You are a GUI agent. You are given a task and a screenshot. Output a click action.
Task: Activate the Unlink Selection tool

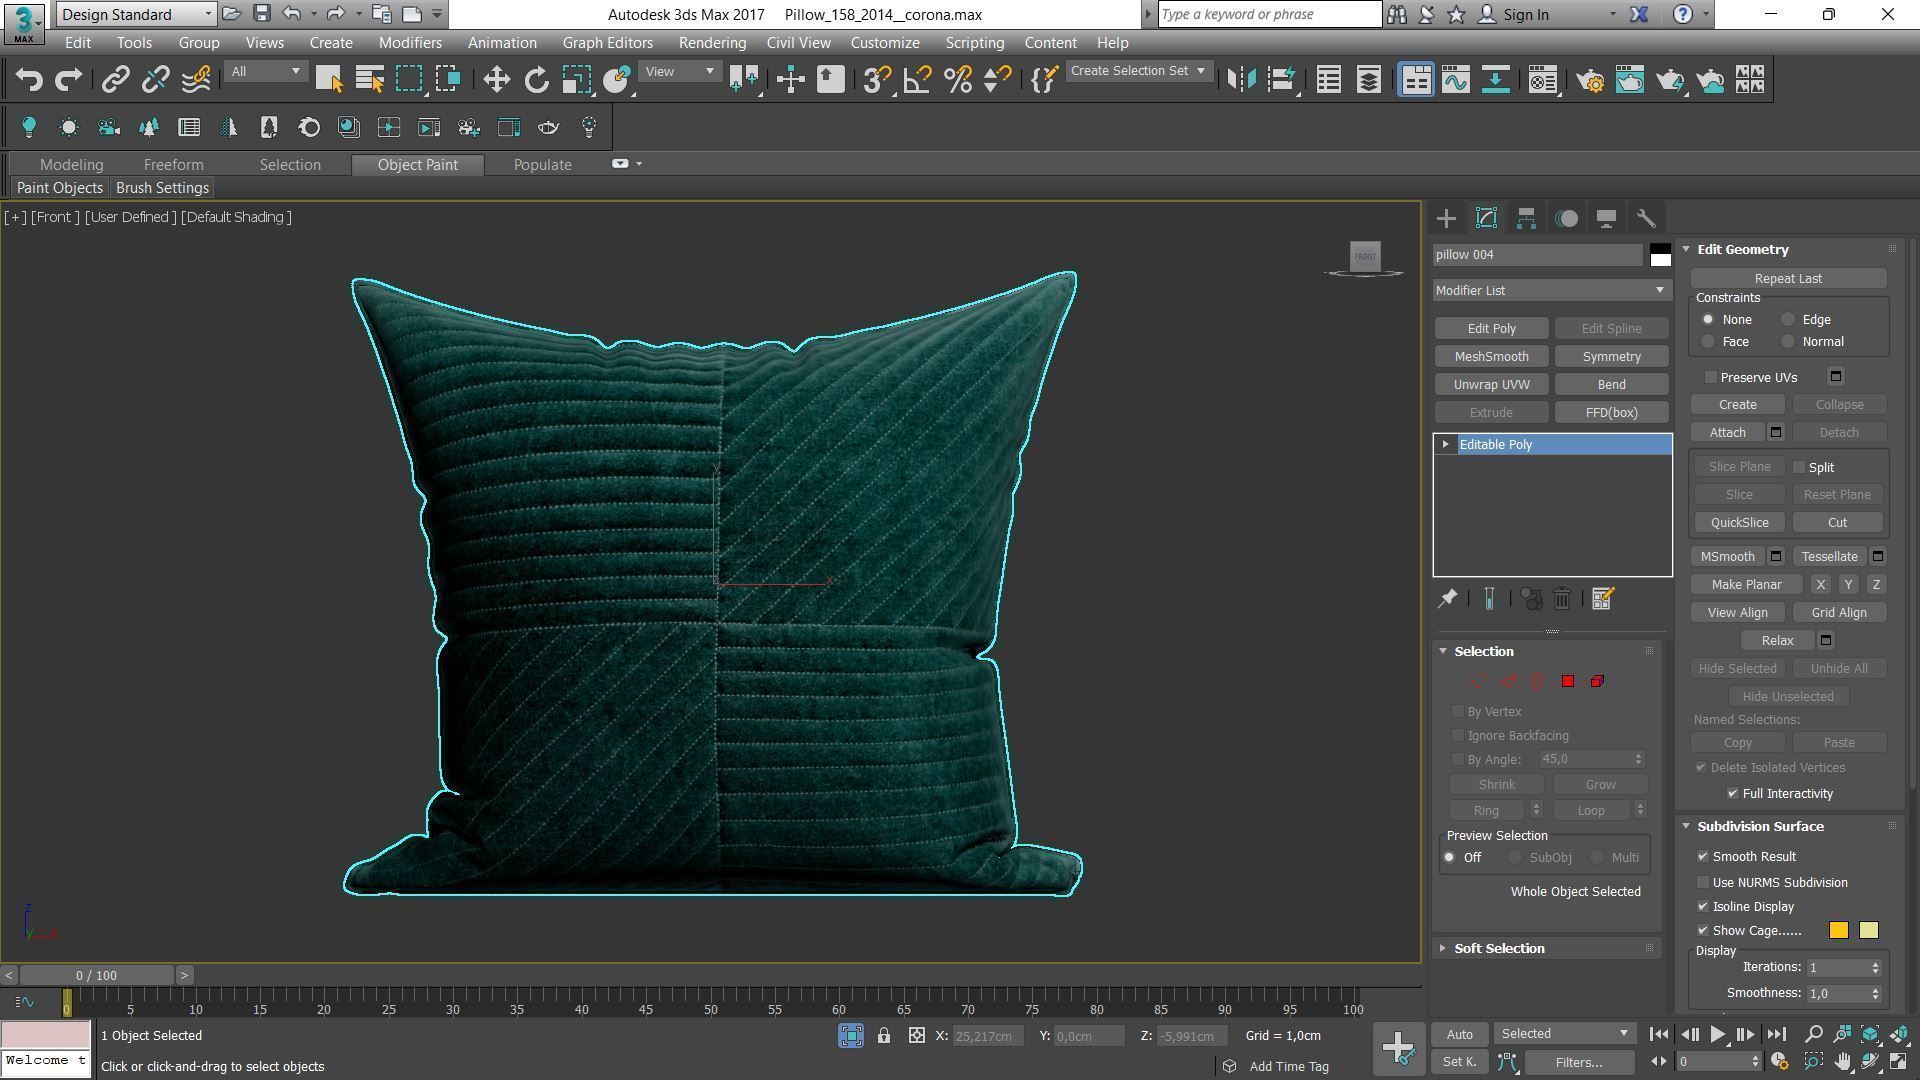point(155,80)
